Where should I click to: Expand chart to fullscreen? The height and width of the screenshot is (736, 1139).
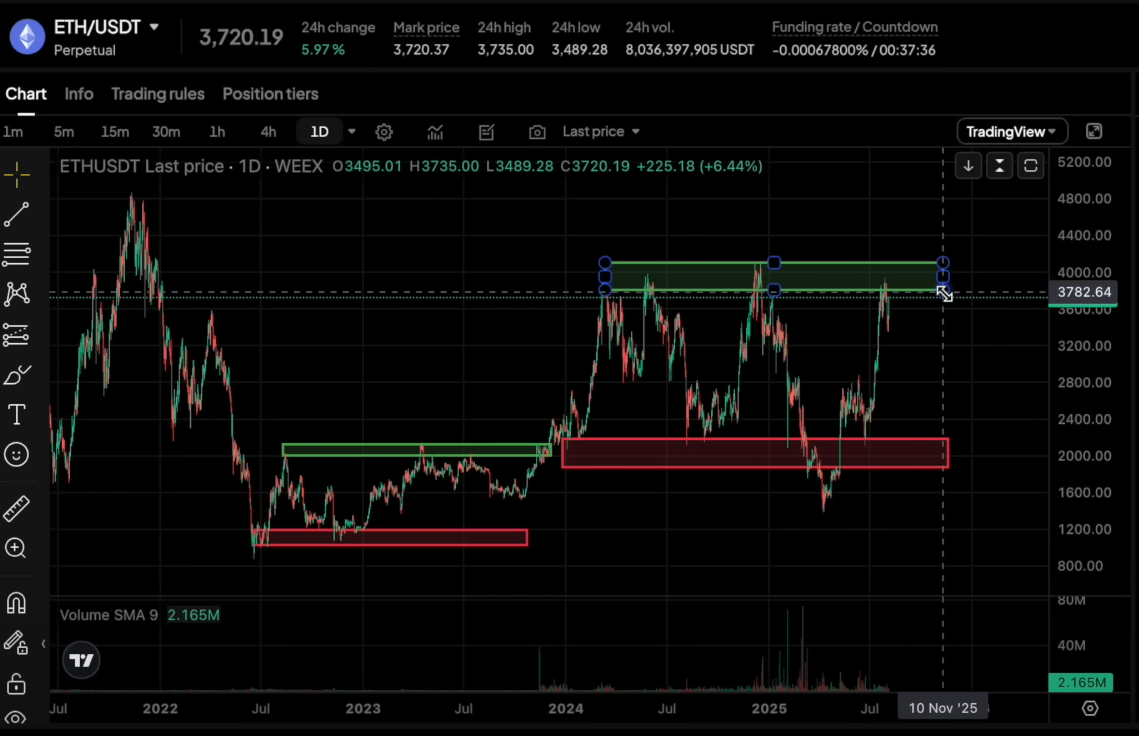point(1094,131)
